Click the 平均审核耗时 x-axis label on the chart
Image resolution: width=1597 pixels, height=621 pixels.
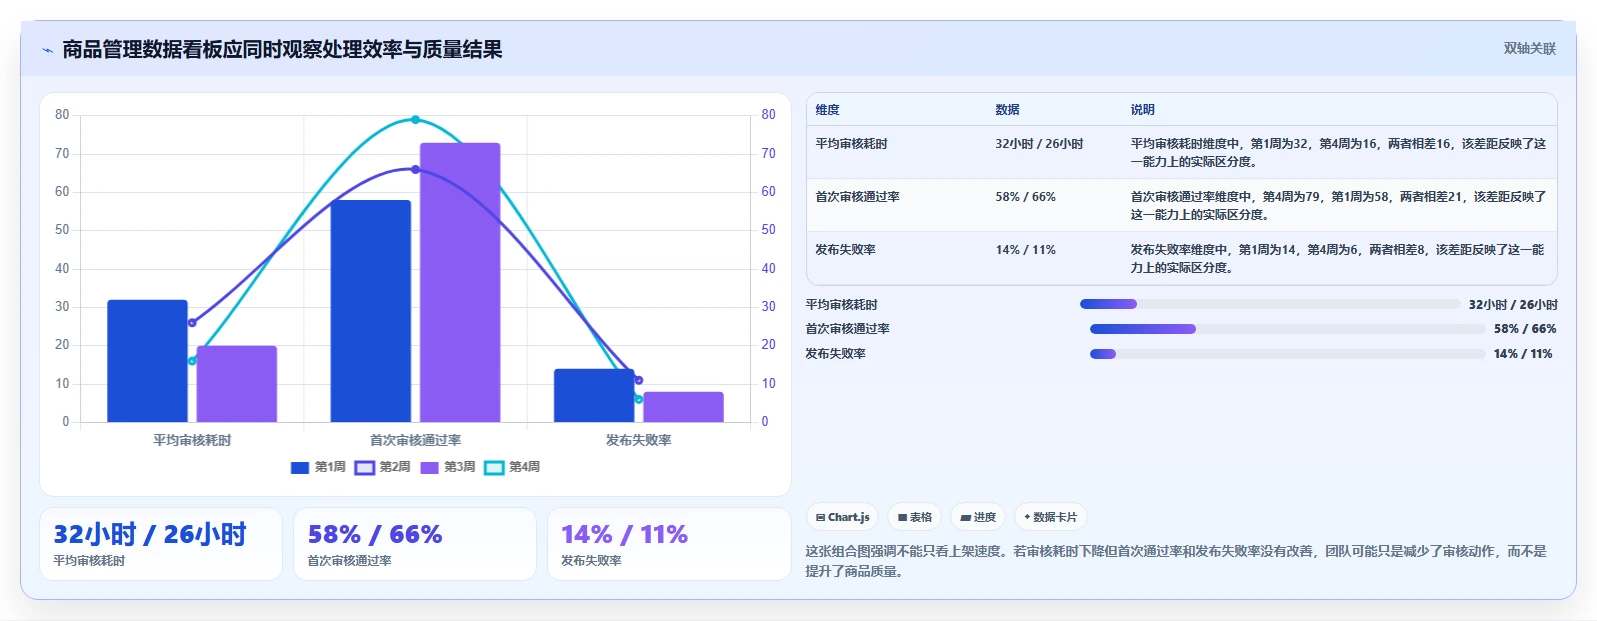(x=192, y=440)
